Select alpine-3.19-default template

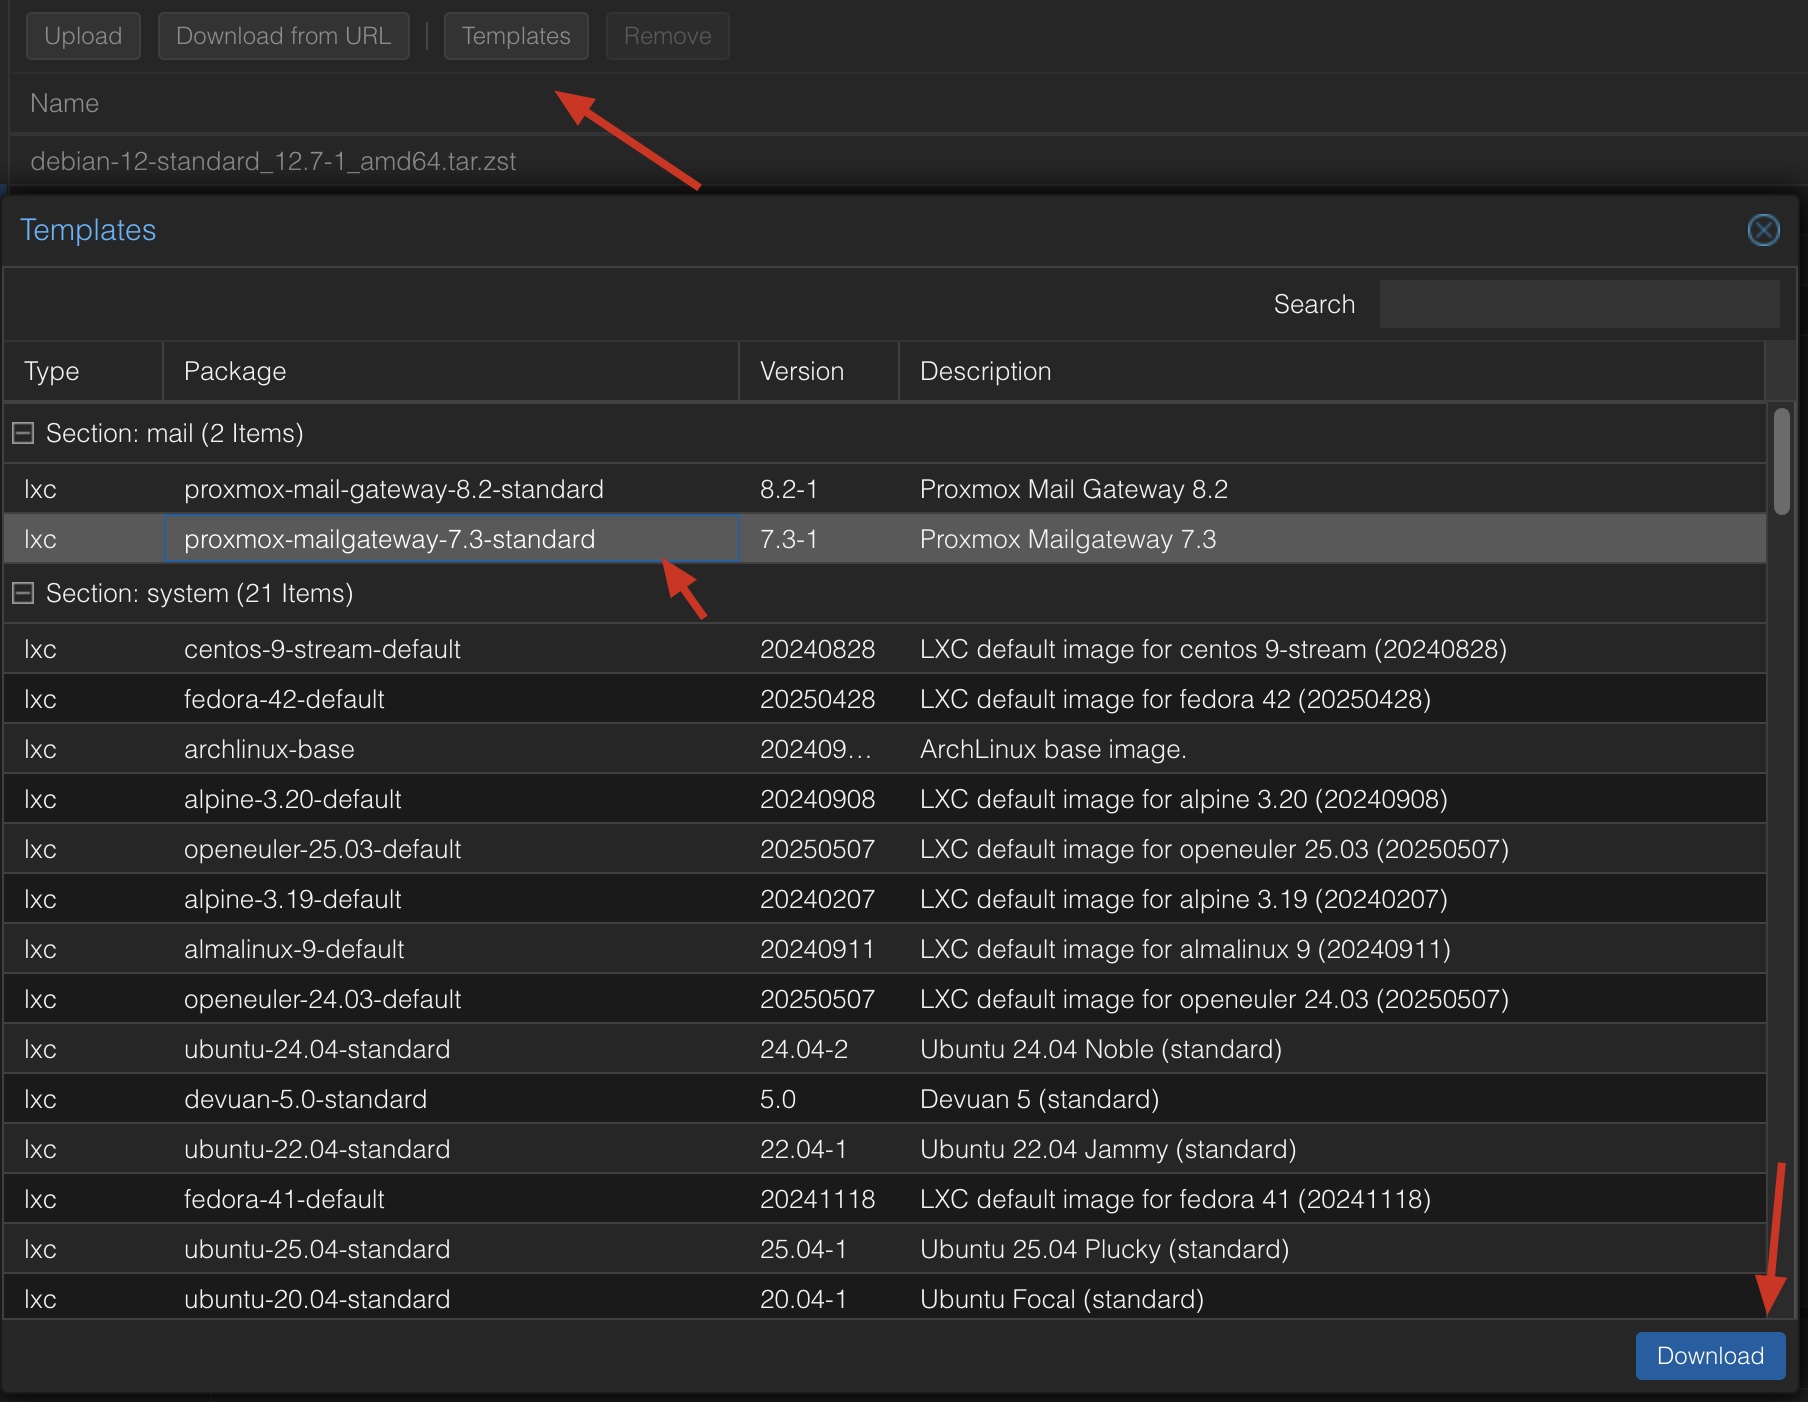click(885, 899)
